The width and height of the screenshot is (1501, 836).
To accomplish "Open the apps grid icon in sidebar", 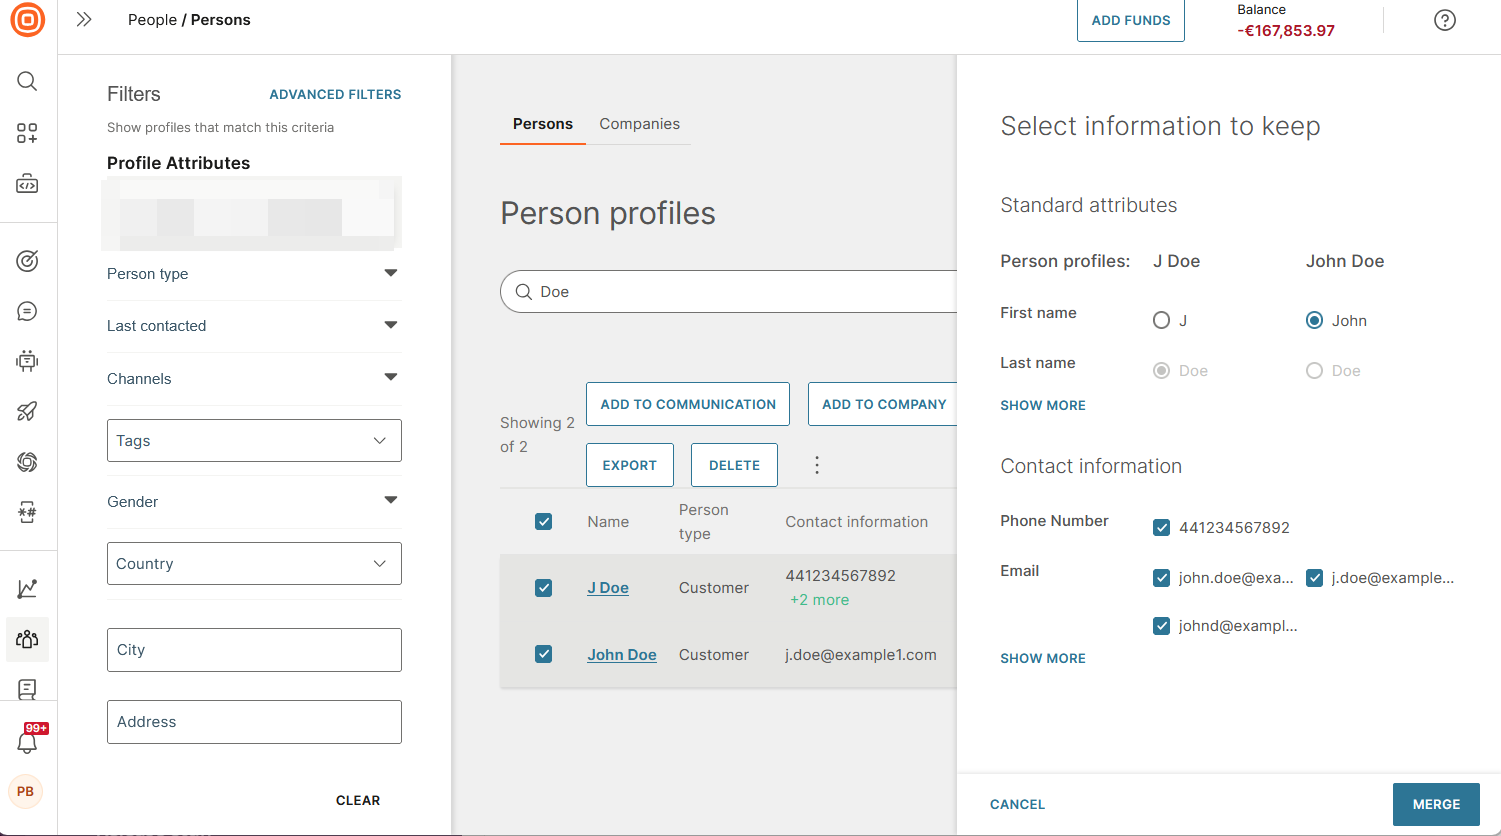I will coord(27,132).
